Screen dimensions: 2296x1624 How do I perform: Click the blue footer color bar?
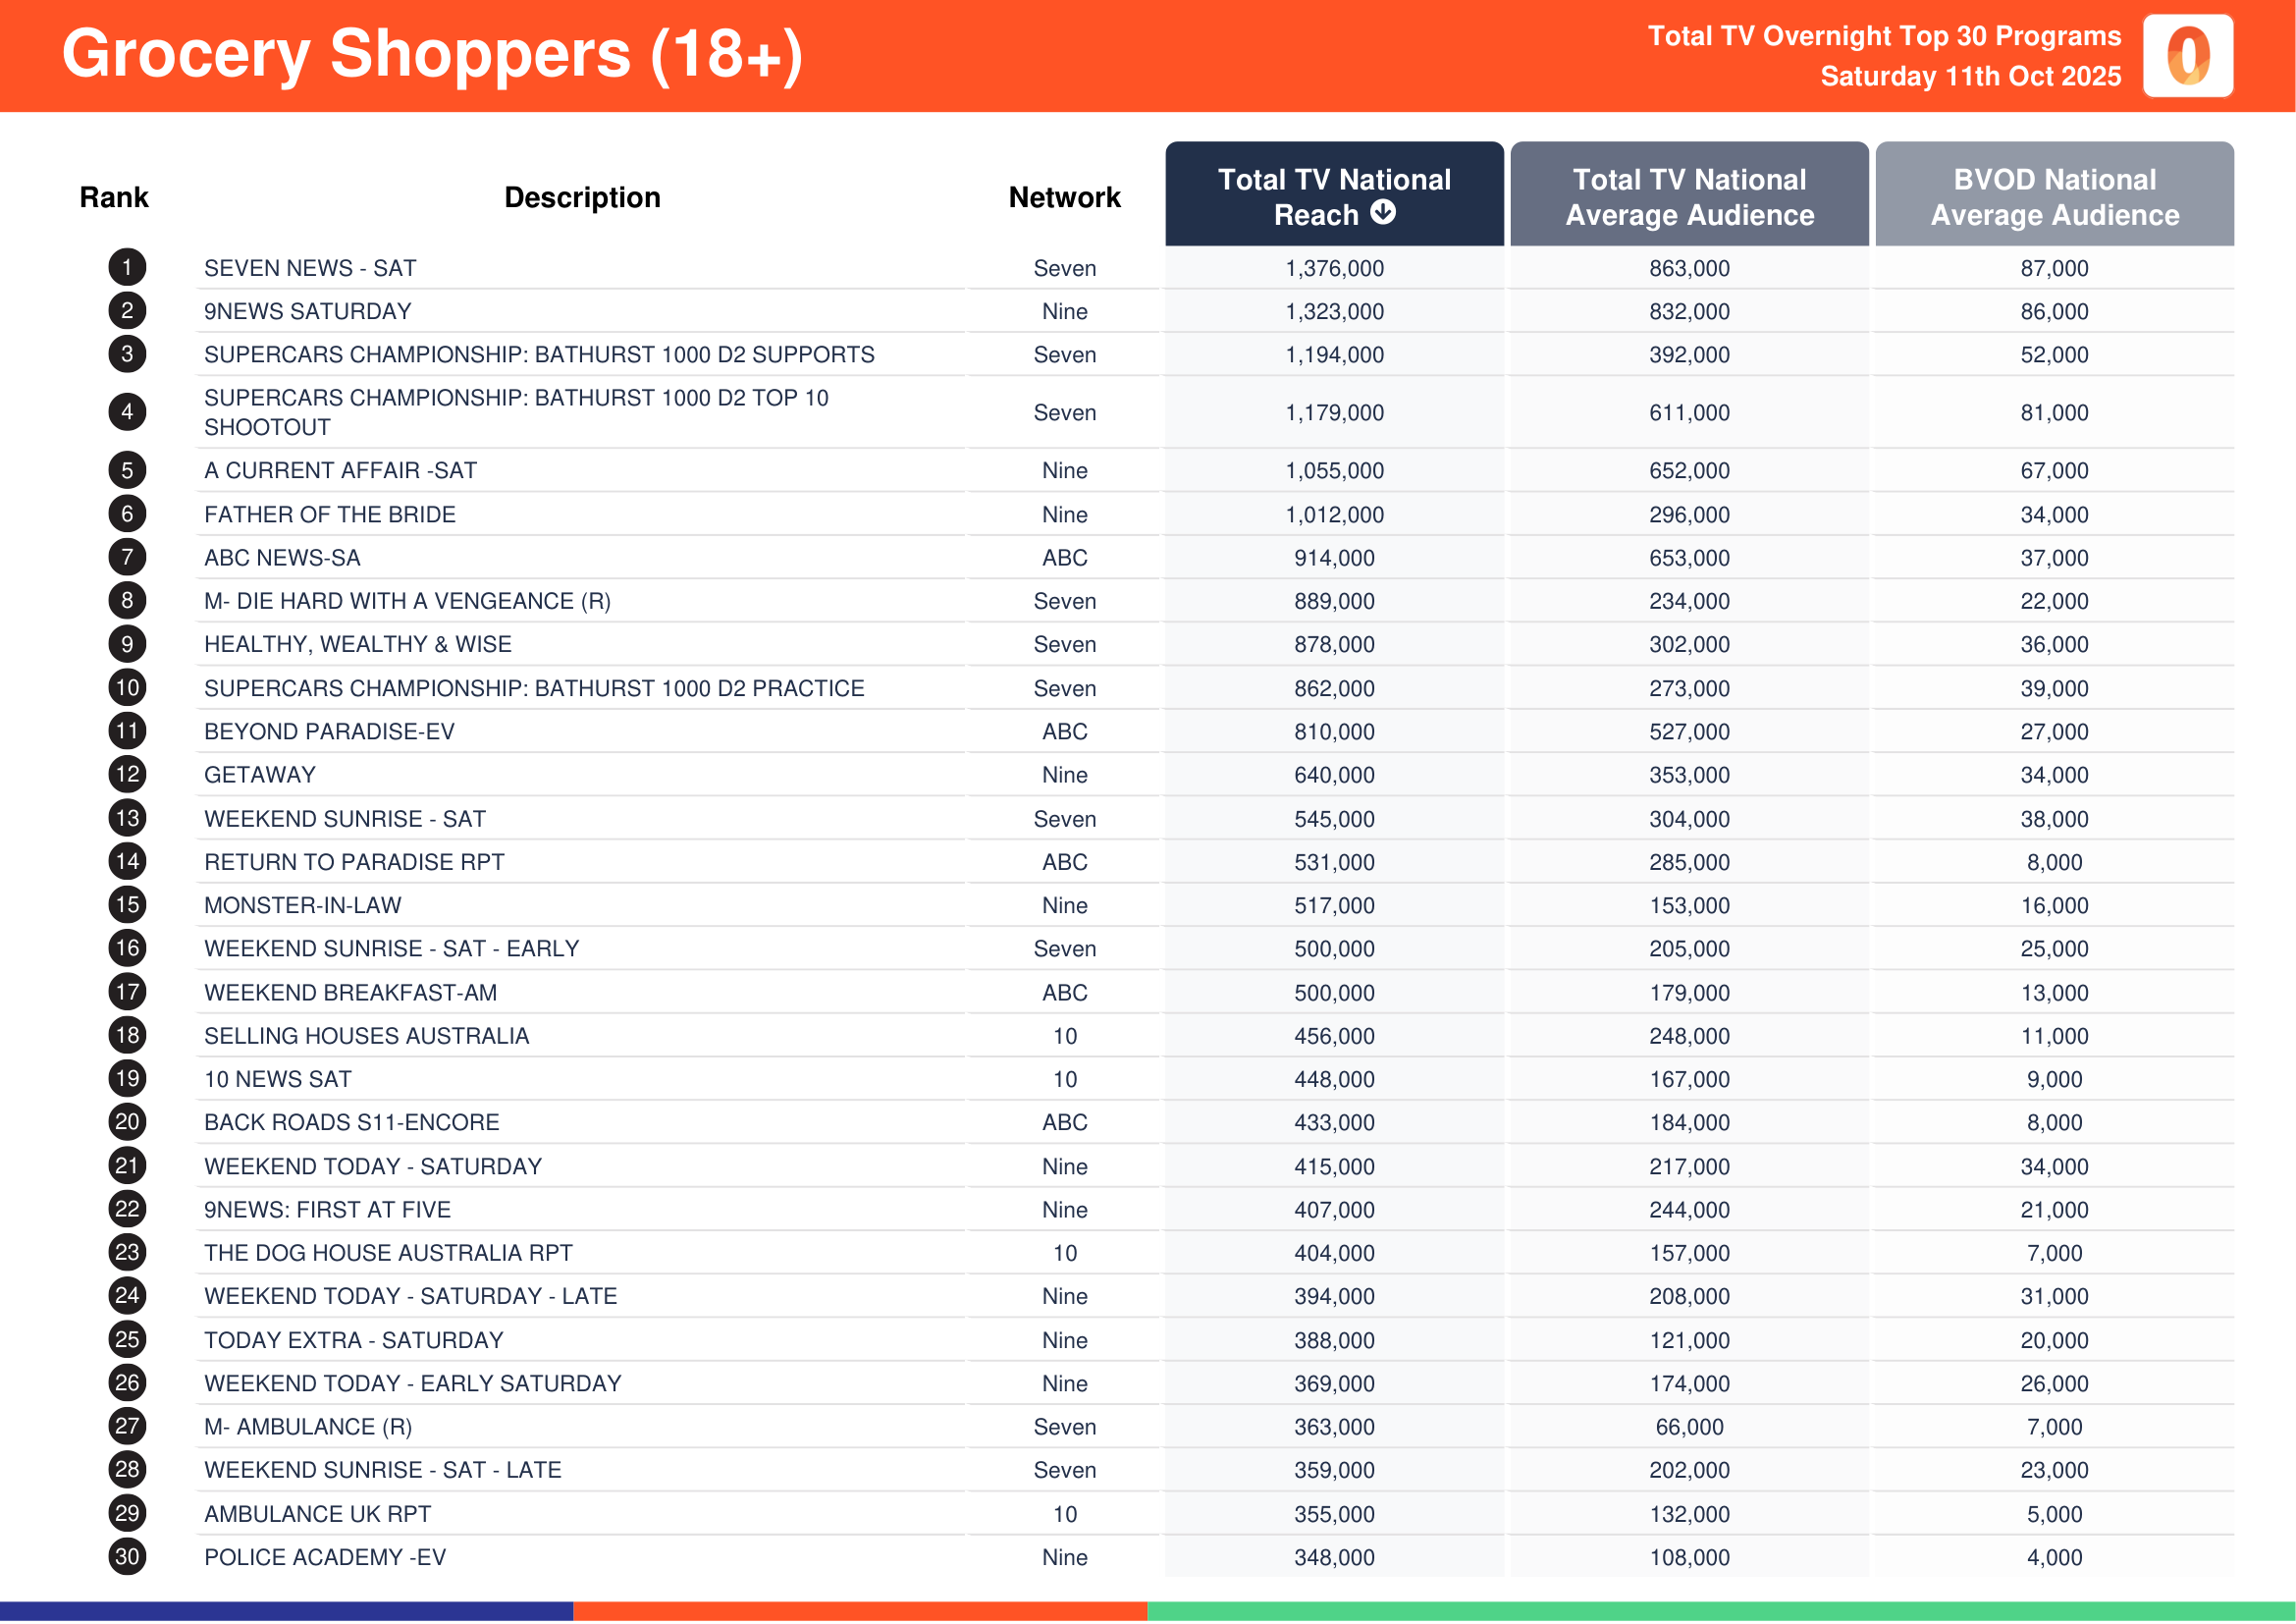point(286,1611)
